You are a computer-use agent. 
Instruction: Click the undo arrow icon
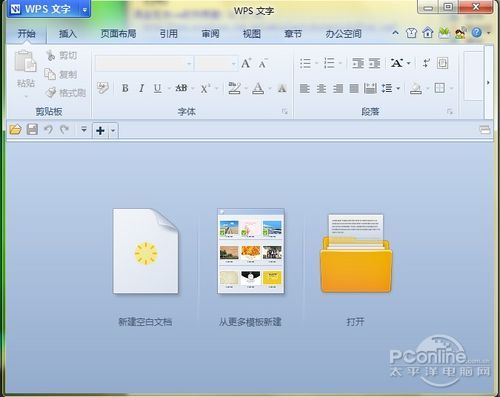point(48,129)
